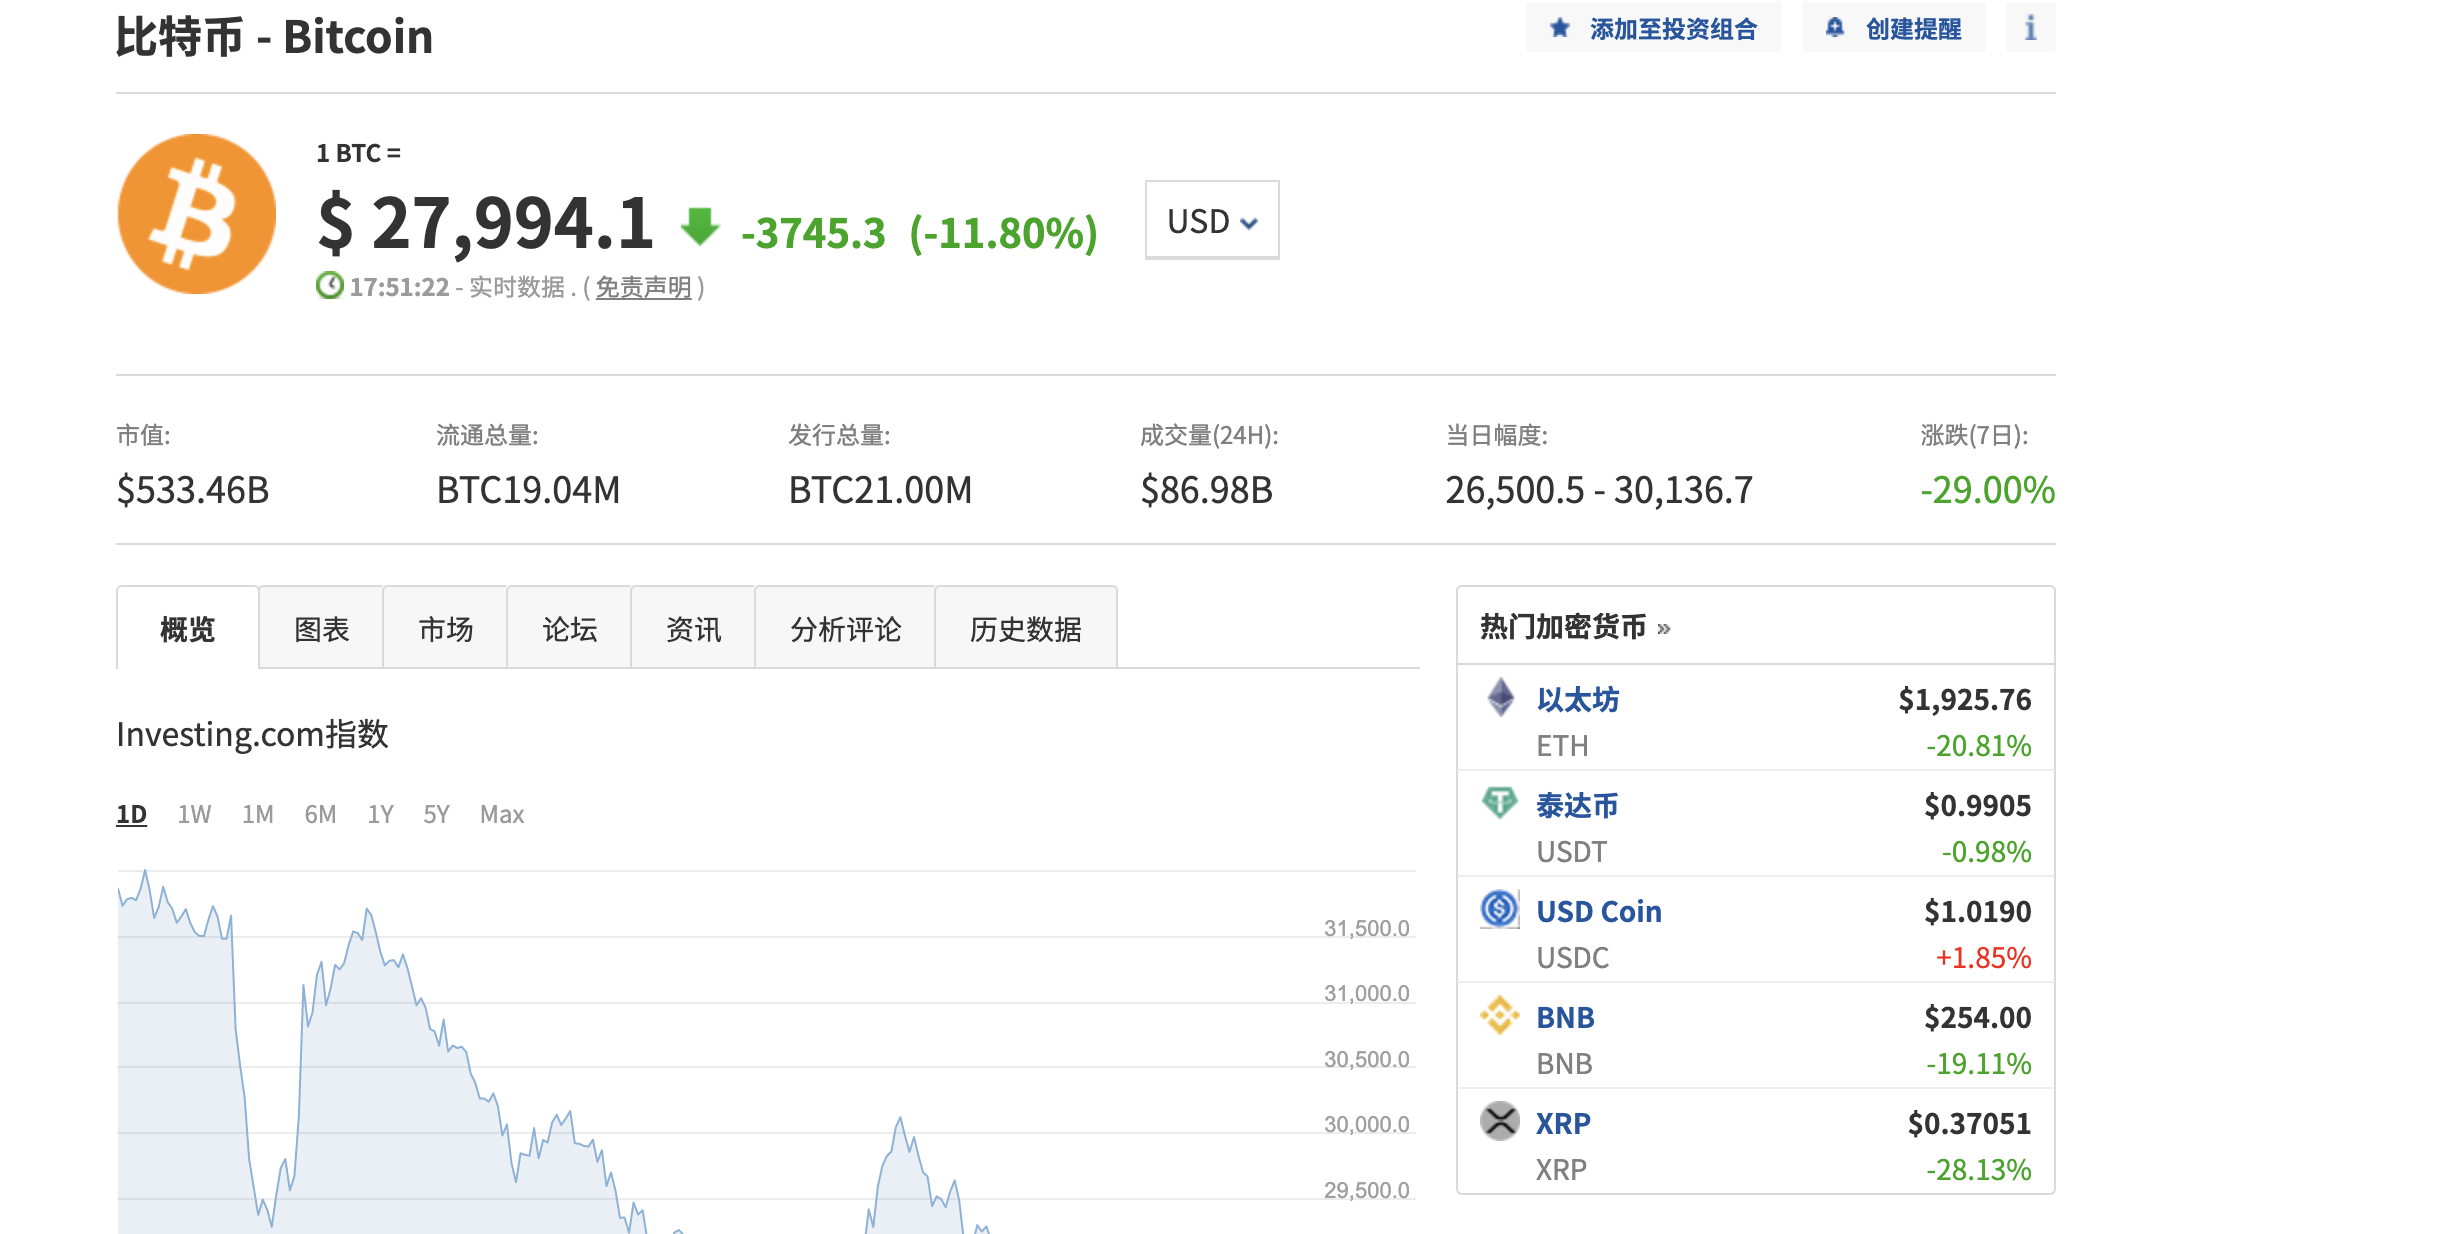Screen dimensions: 2454x1234
Task: Switch to the 历史数据 tab
Action: point(1025,630)
